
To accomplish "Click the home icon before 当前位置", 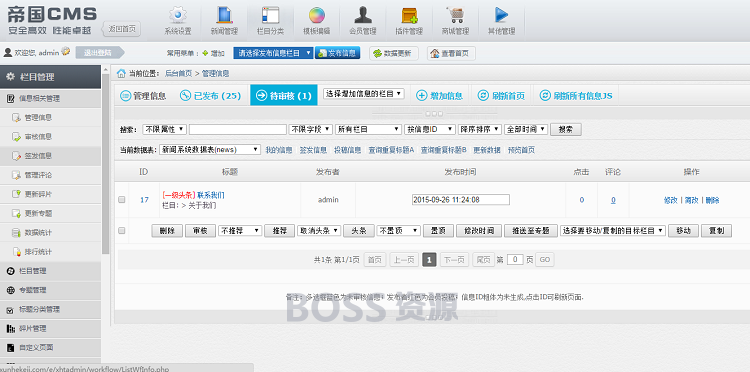I will point(121,73).
